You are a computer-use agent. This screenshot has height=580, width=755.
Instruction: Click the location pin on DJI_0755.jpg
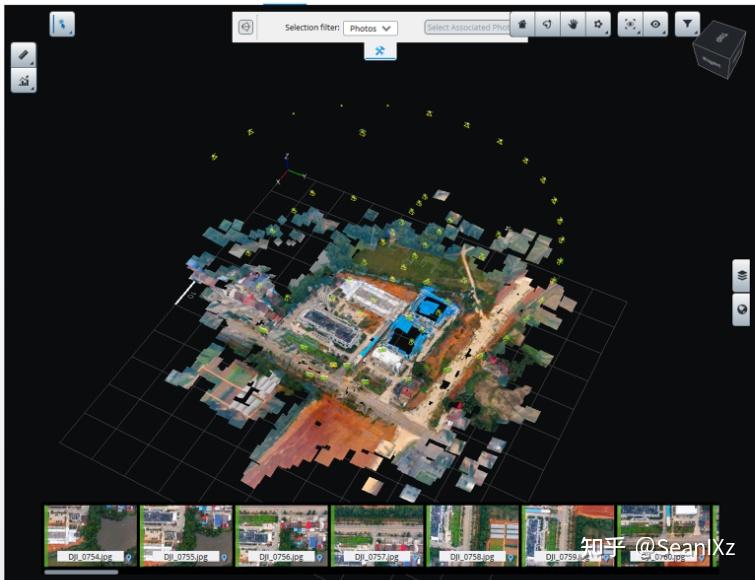pyautogui.click(x=224, y=557)
